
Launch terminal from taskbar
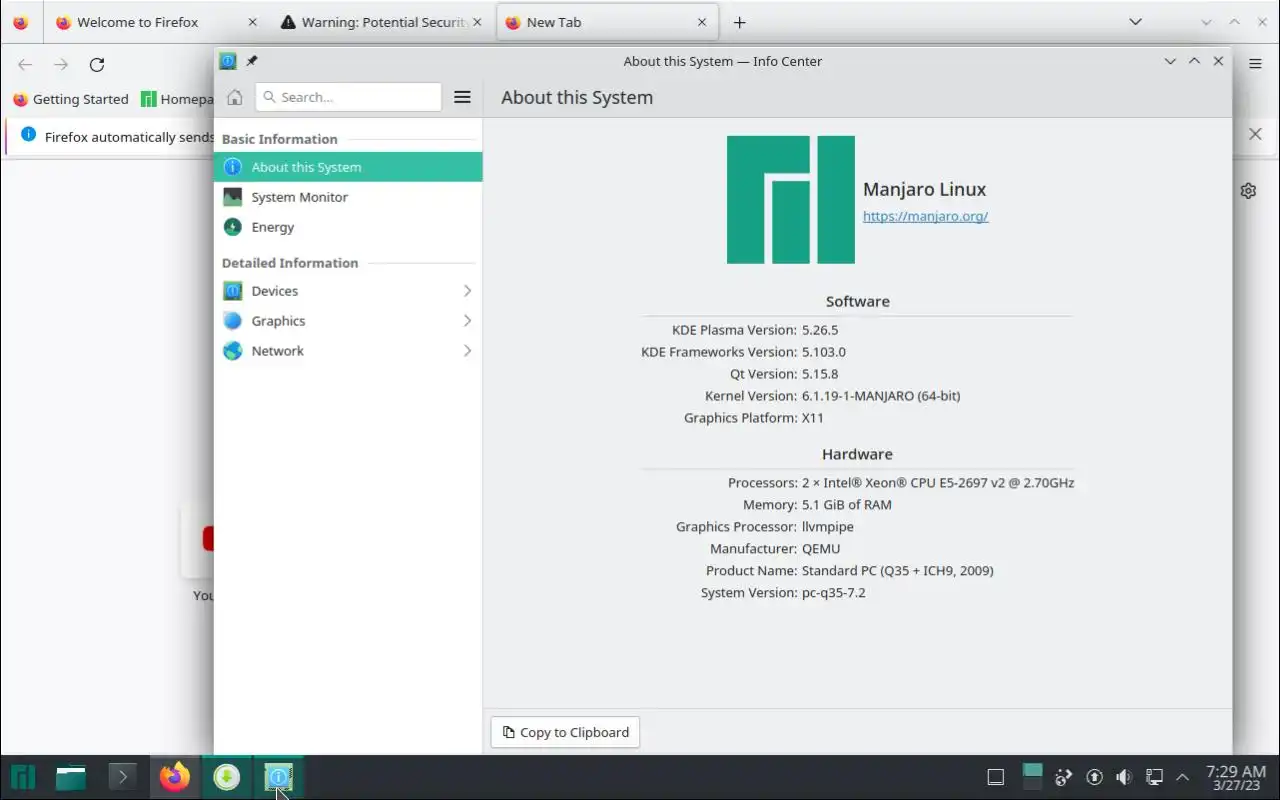coord(122,777)
